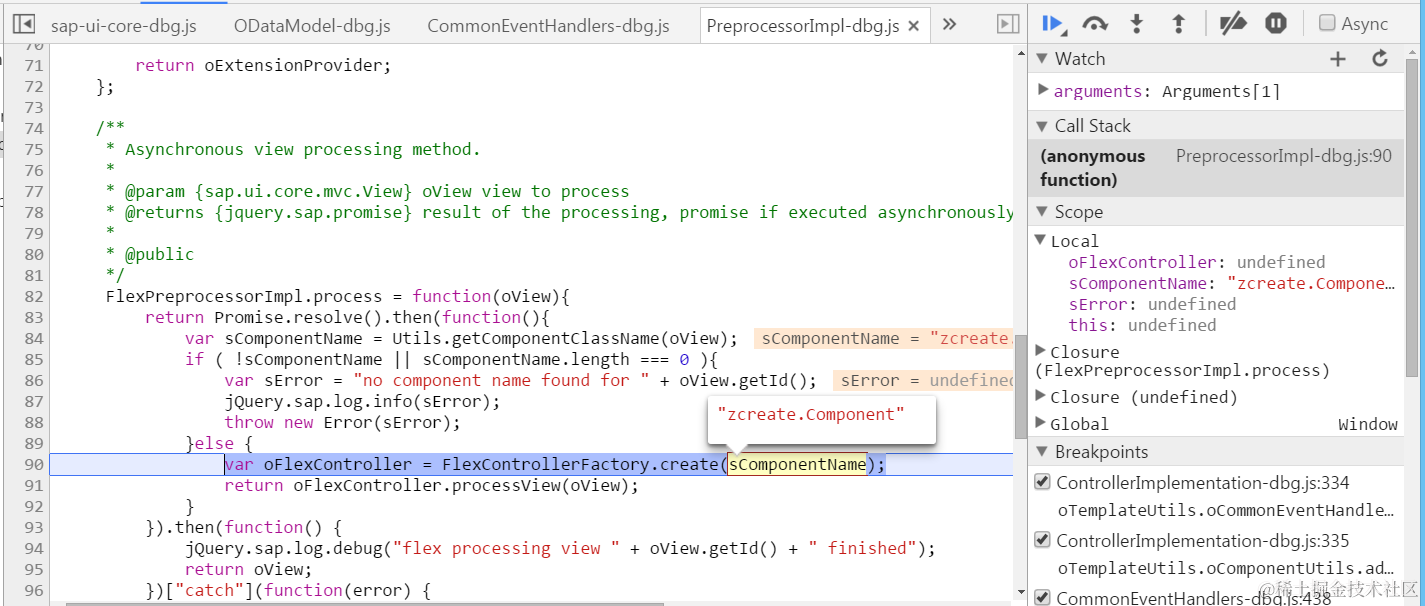Click oTemplateUtils.oCommonEventHandle… breakpoint code text
This screenshot has height=606, width=1425.
1226,510
